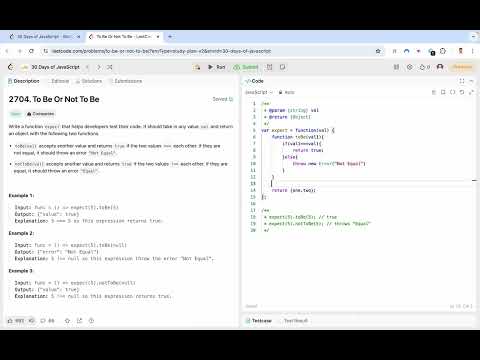Click the address bar URL
This screenshot has height=360, width=480.
click(x=161, y=51)
